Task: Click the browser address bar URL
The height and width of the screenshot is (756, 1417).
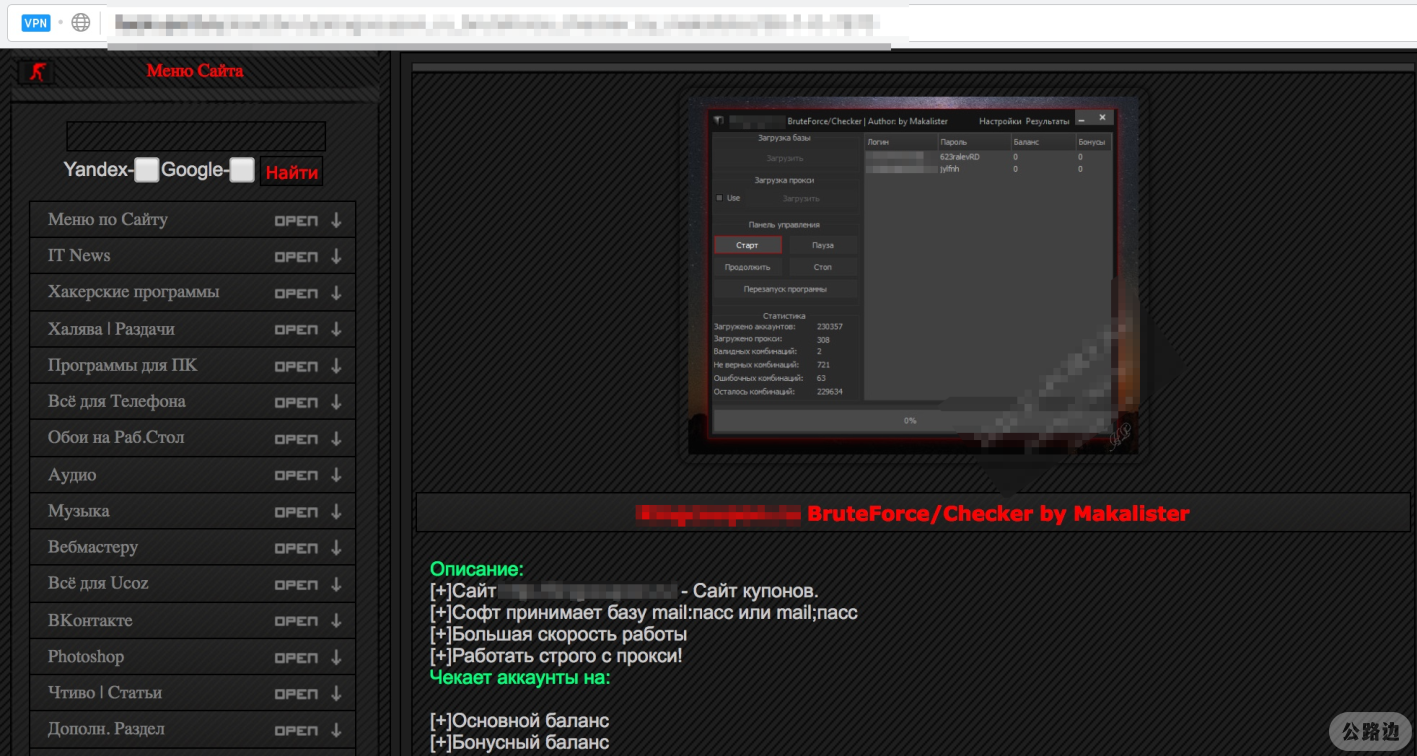Action: click(x=495, y=22)
